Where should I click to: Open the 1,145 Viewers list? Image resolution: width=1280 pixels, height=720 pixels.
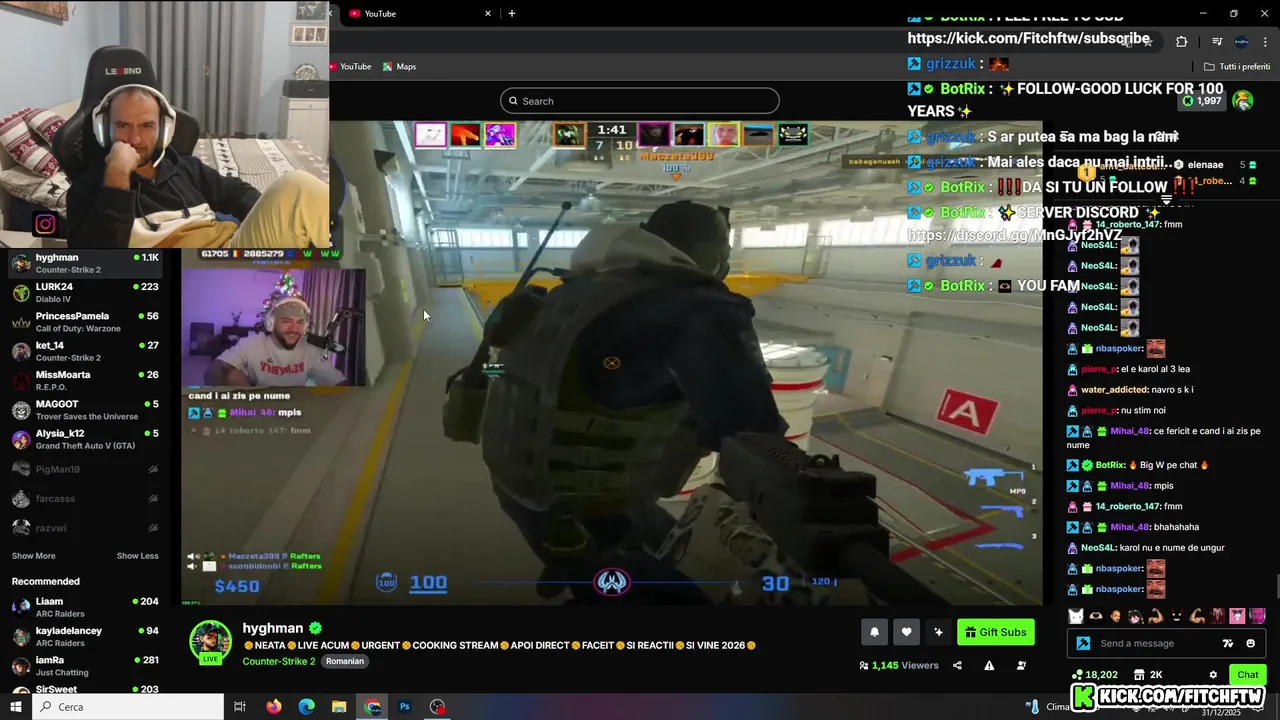(899, 665)
